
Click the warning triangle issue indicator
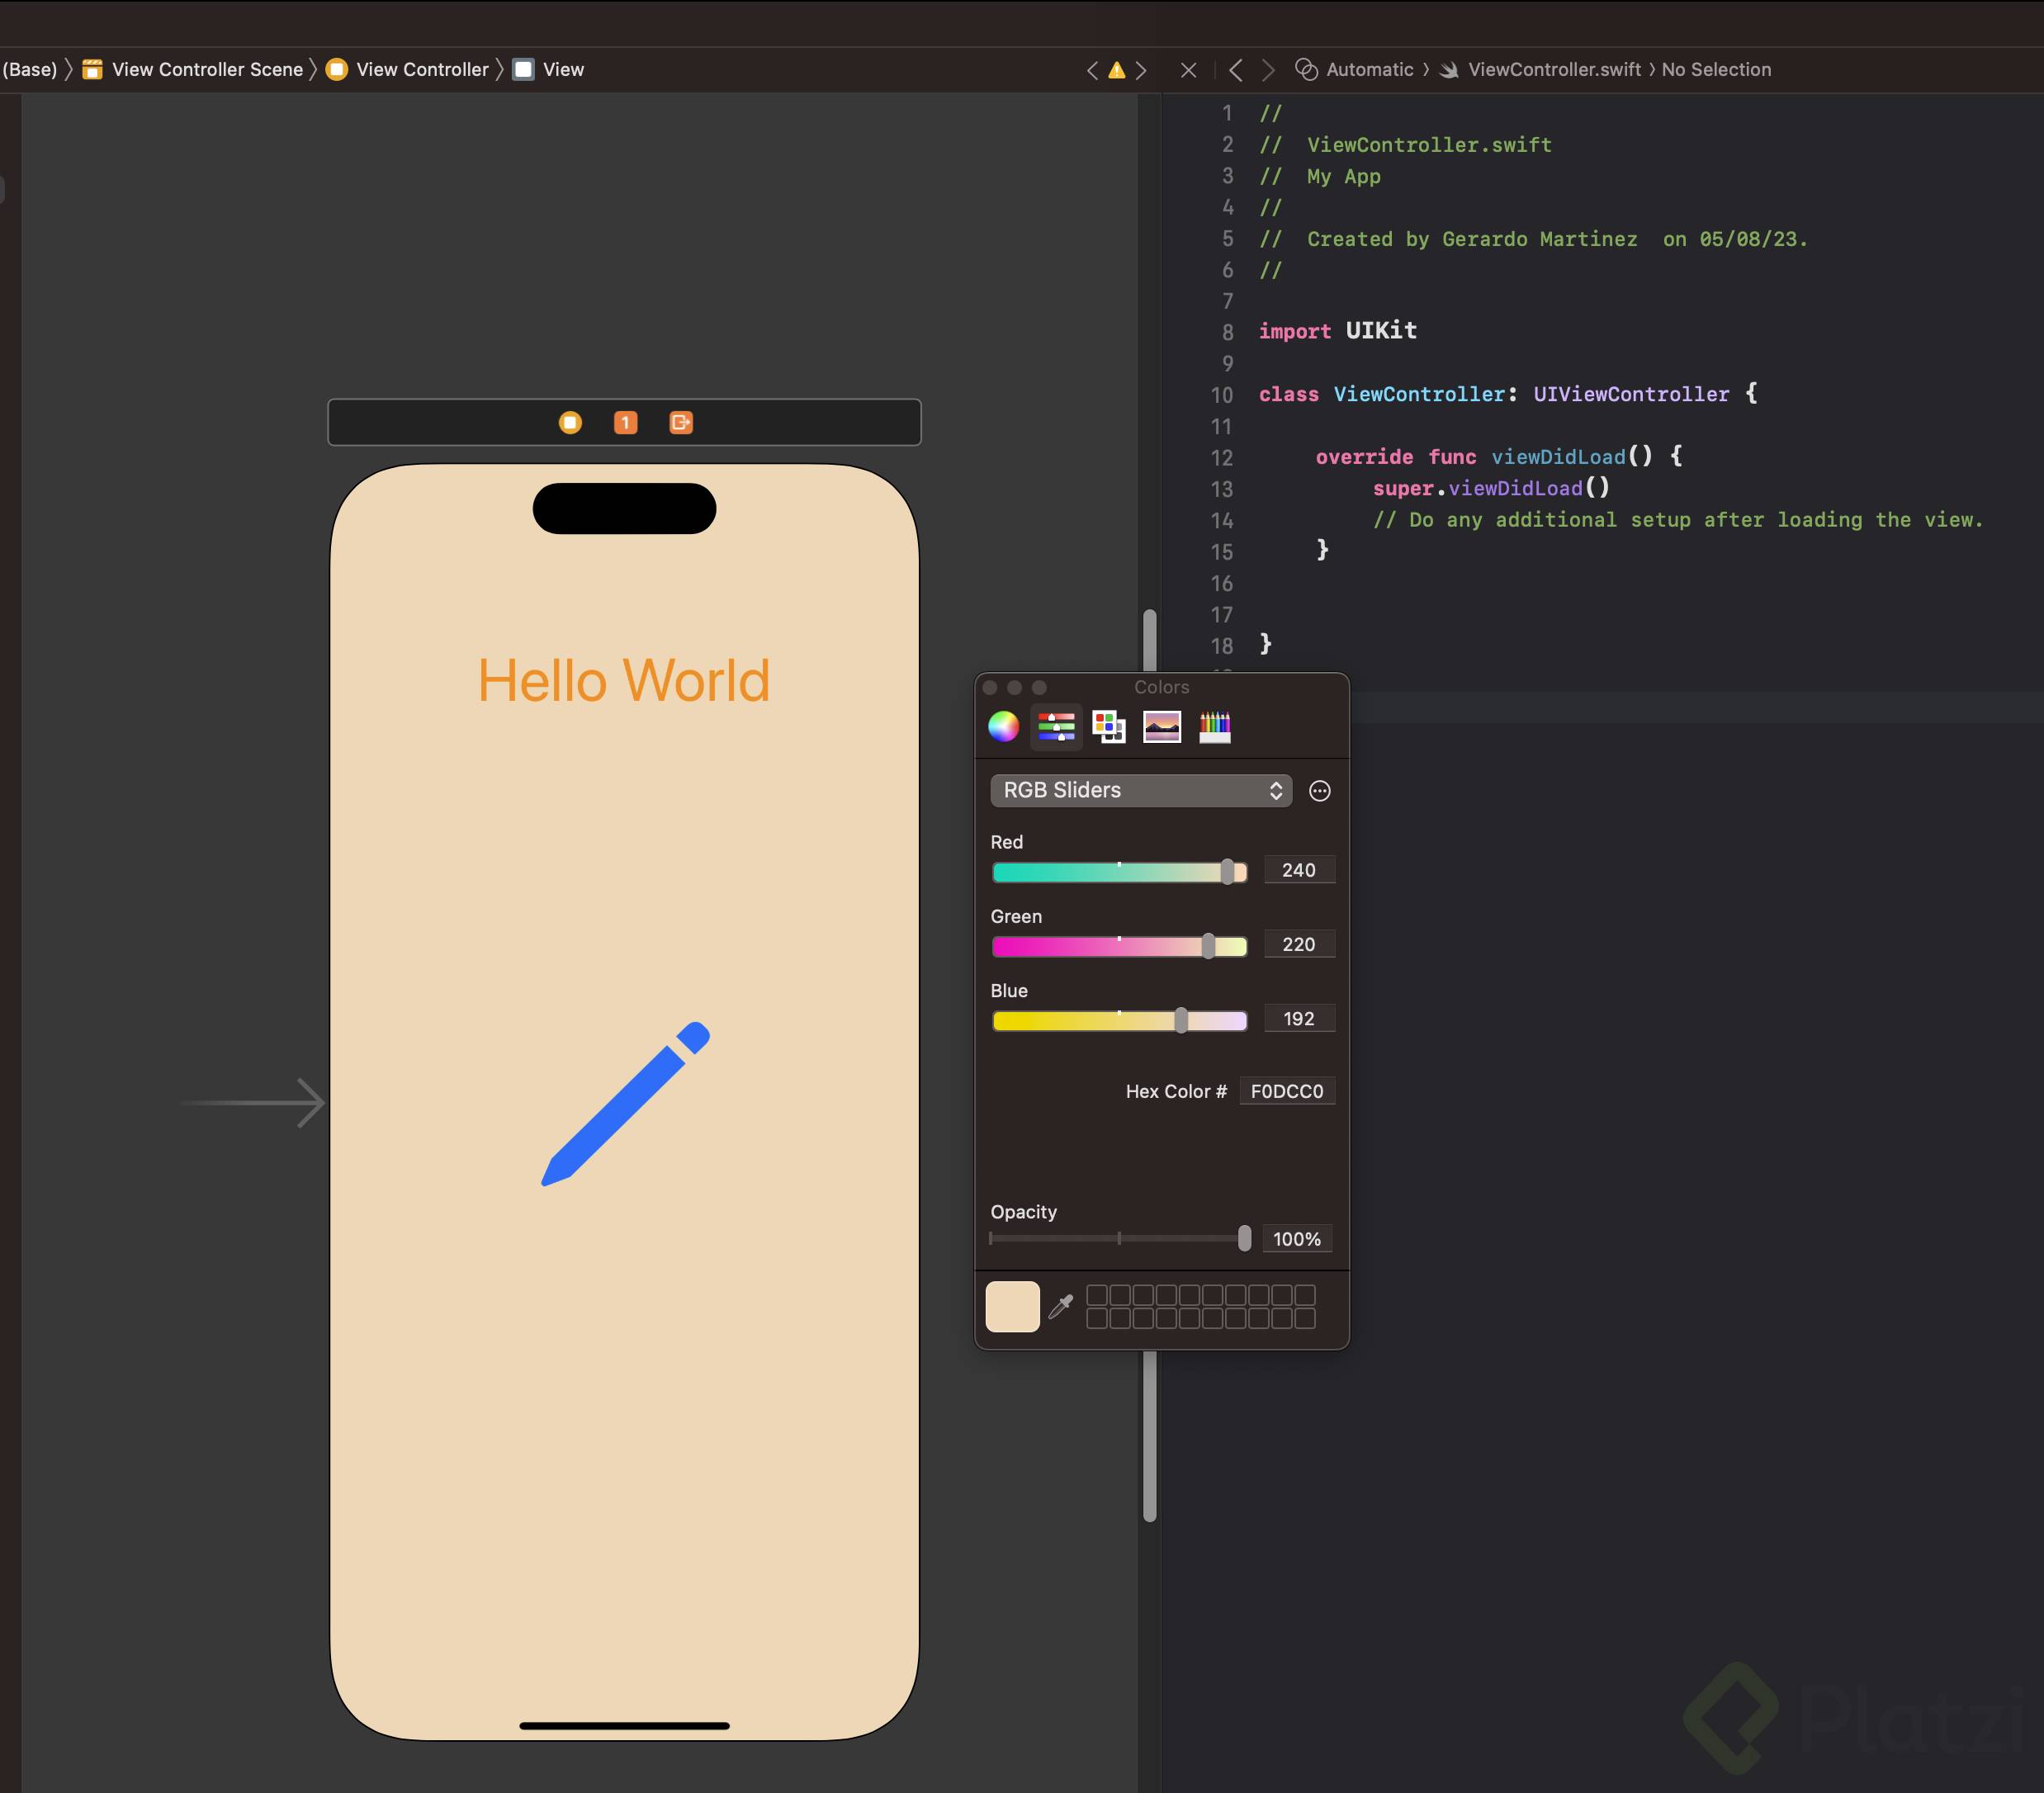click(1116, 70)
